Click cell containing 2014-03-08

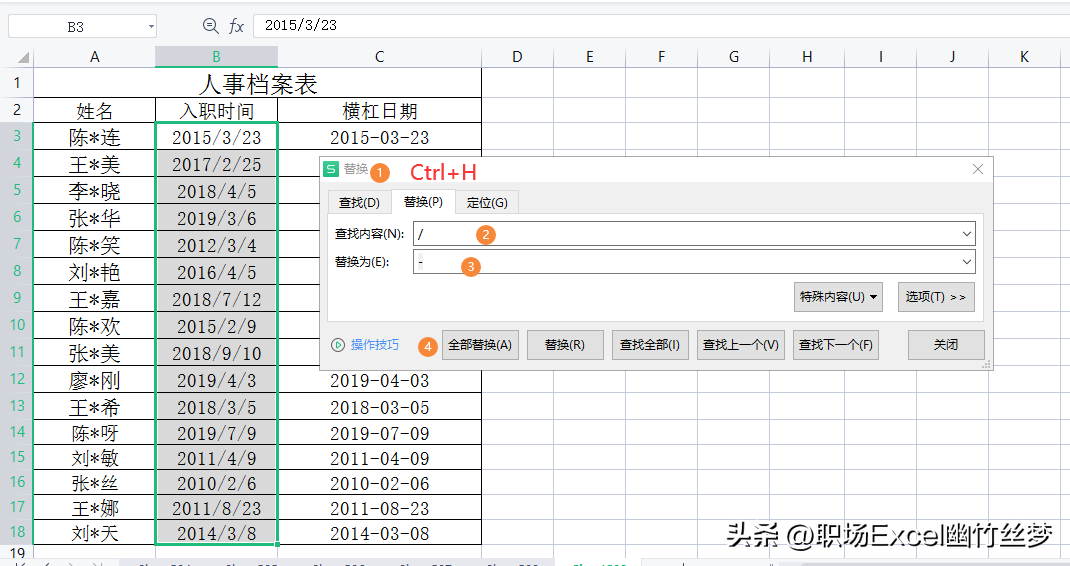click(x=379, y=533)
